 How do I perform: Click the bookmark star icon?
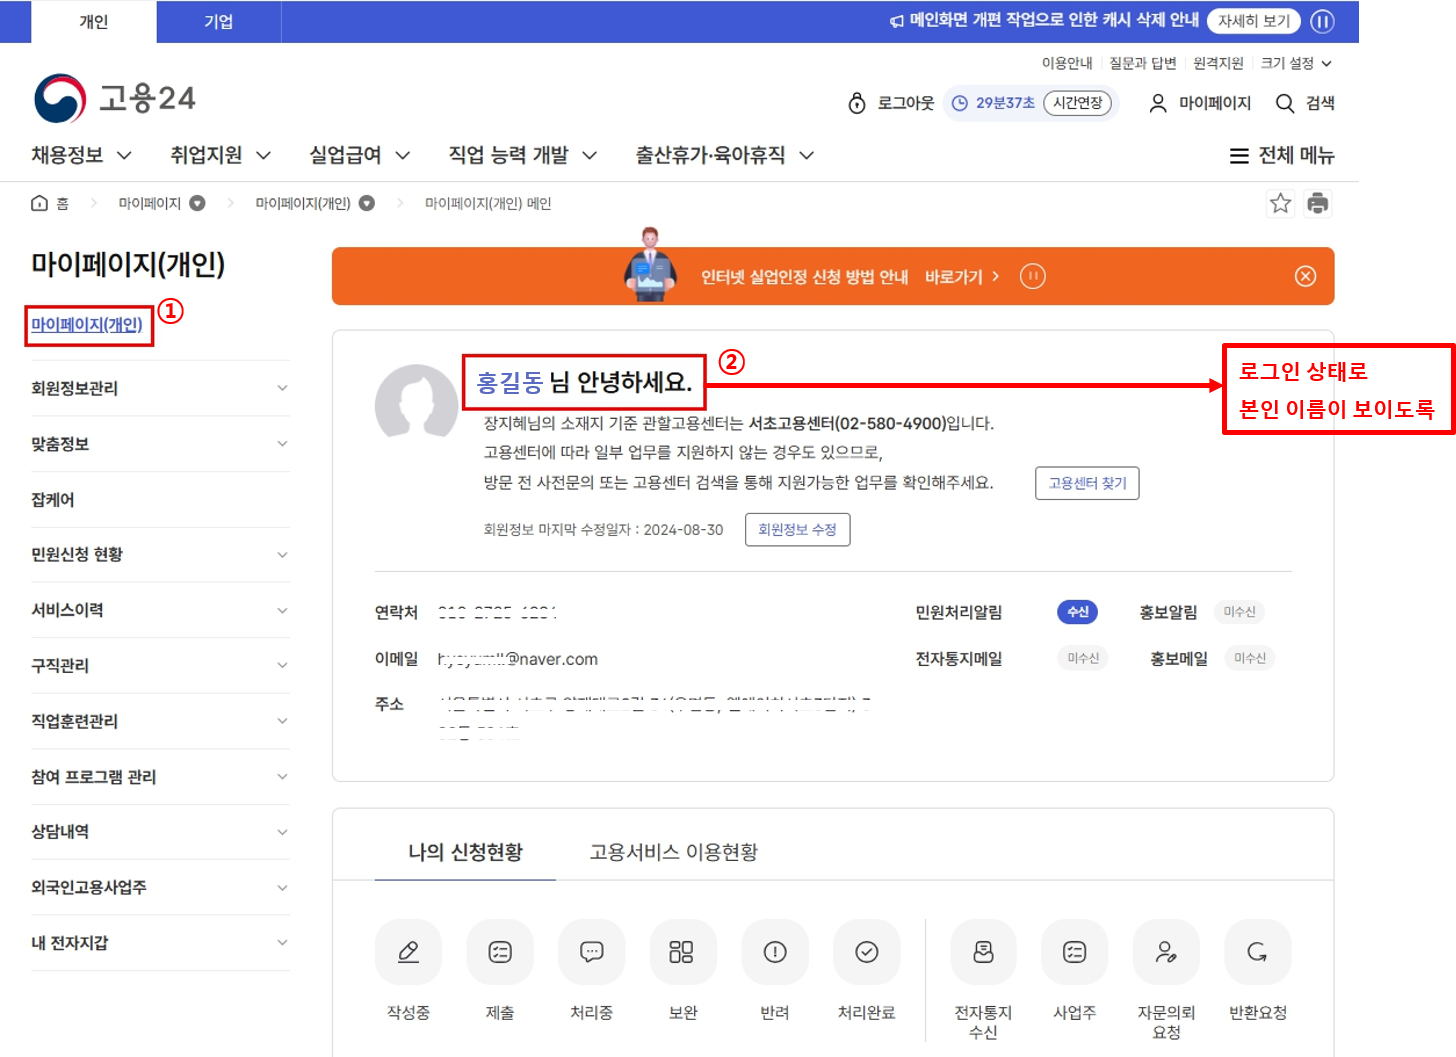(x=1280, y=204)
